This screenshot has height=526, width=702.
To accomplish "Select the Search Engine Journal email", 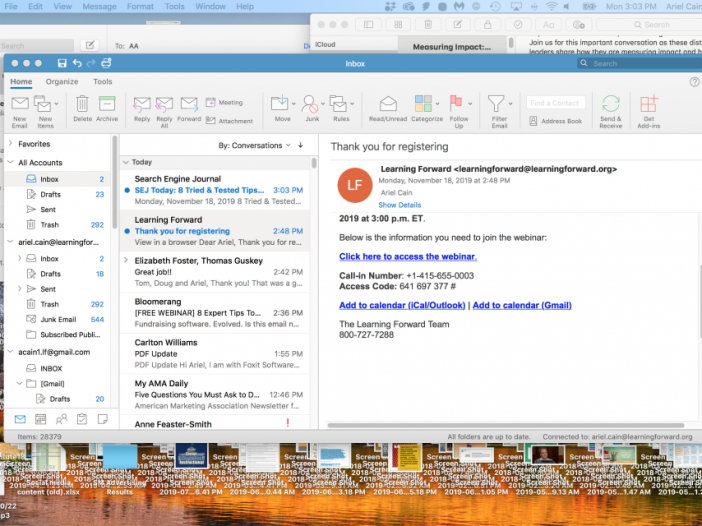I will click(x=215, y=190).
